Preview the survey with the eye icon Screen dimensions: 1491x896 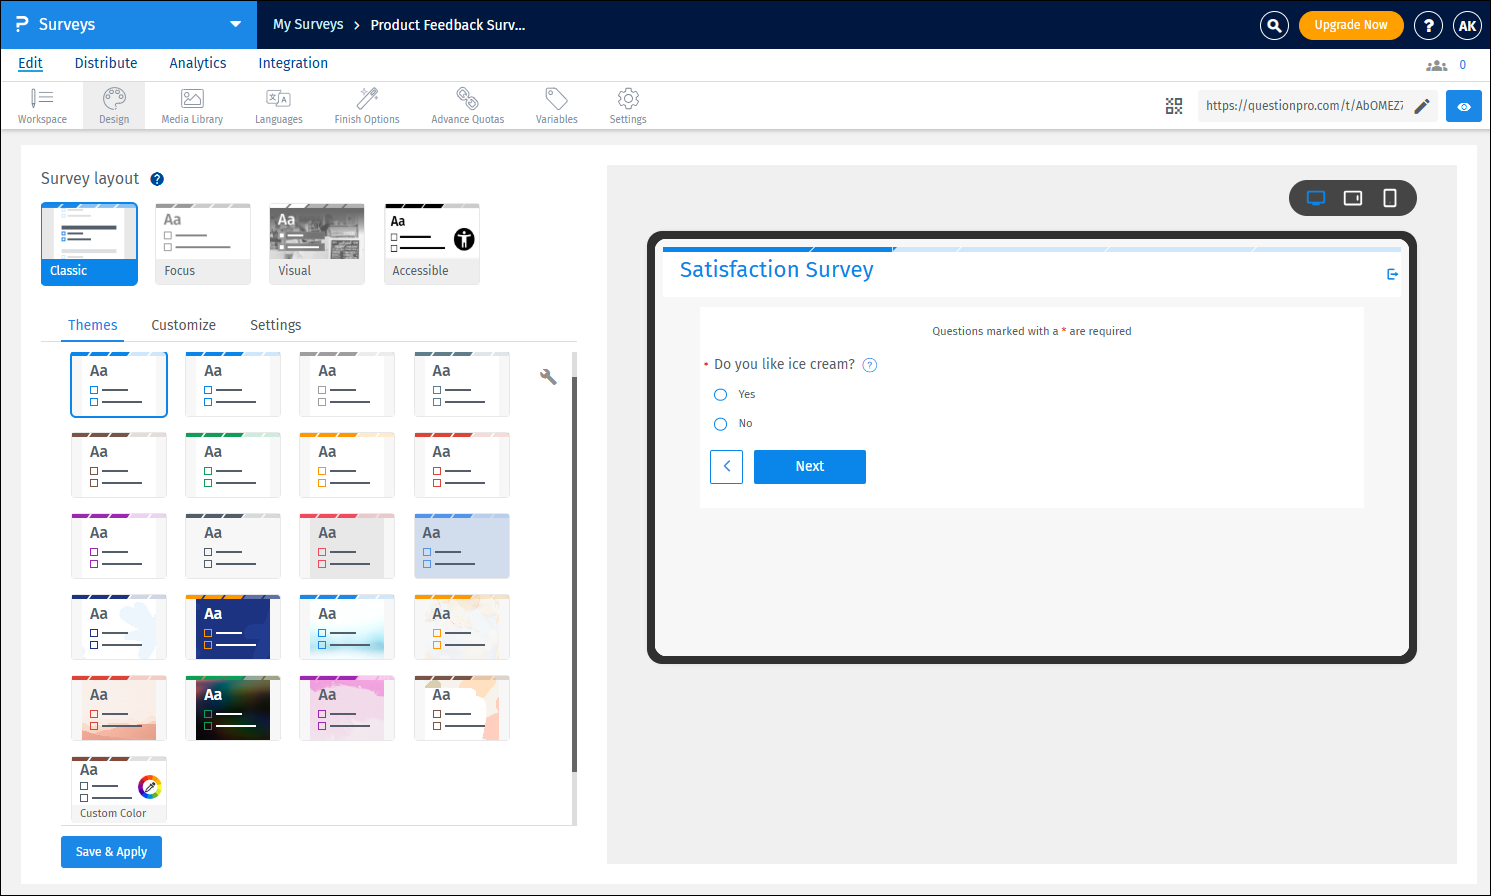[x=1463, y=105]
